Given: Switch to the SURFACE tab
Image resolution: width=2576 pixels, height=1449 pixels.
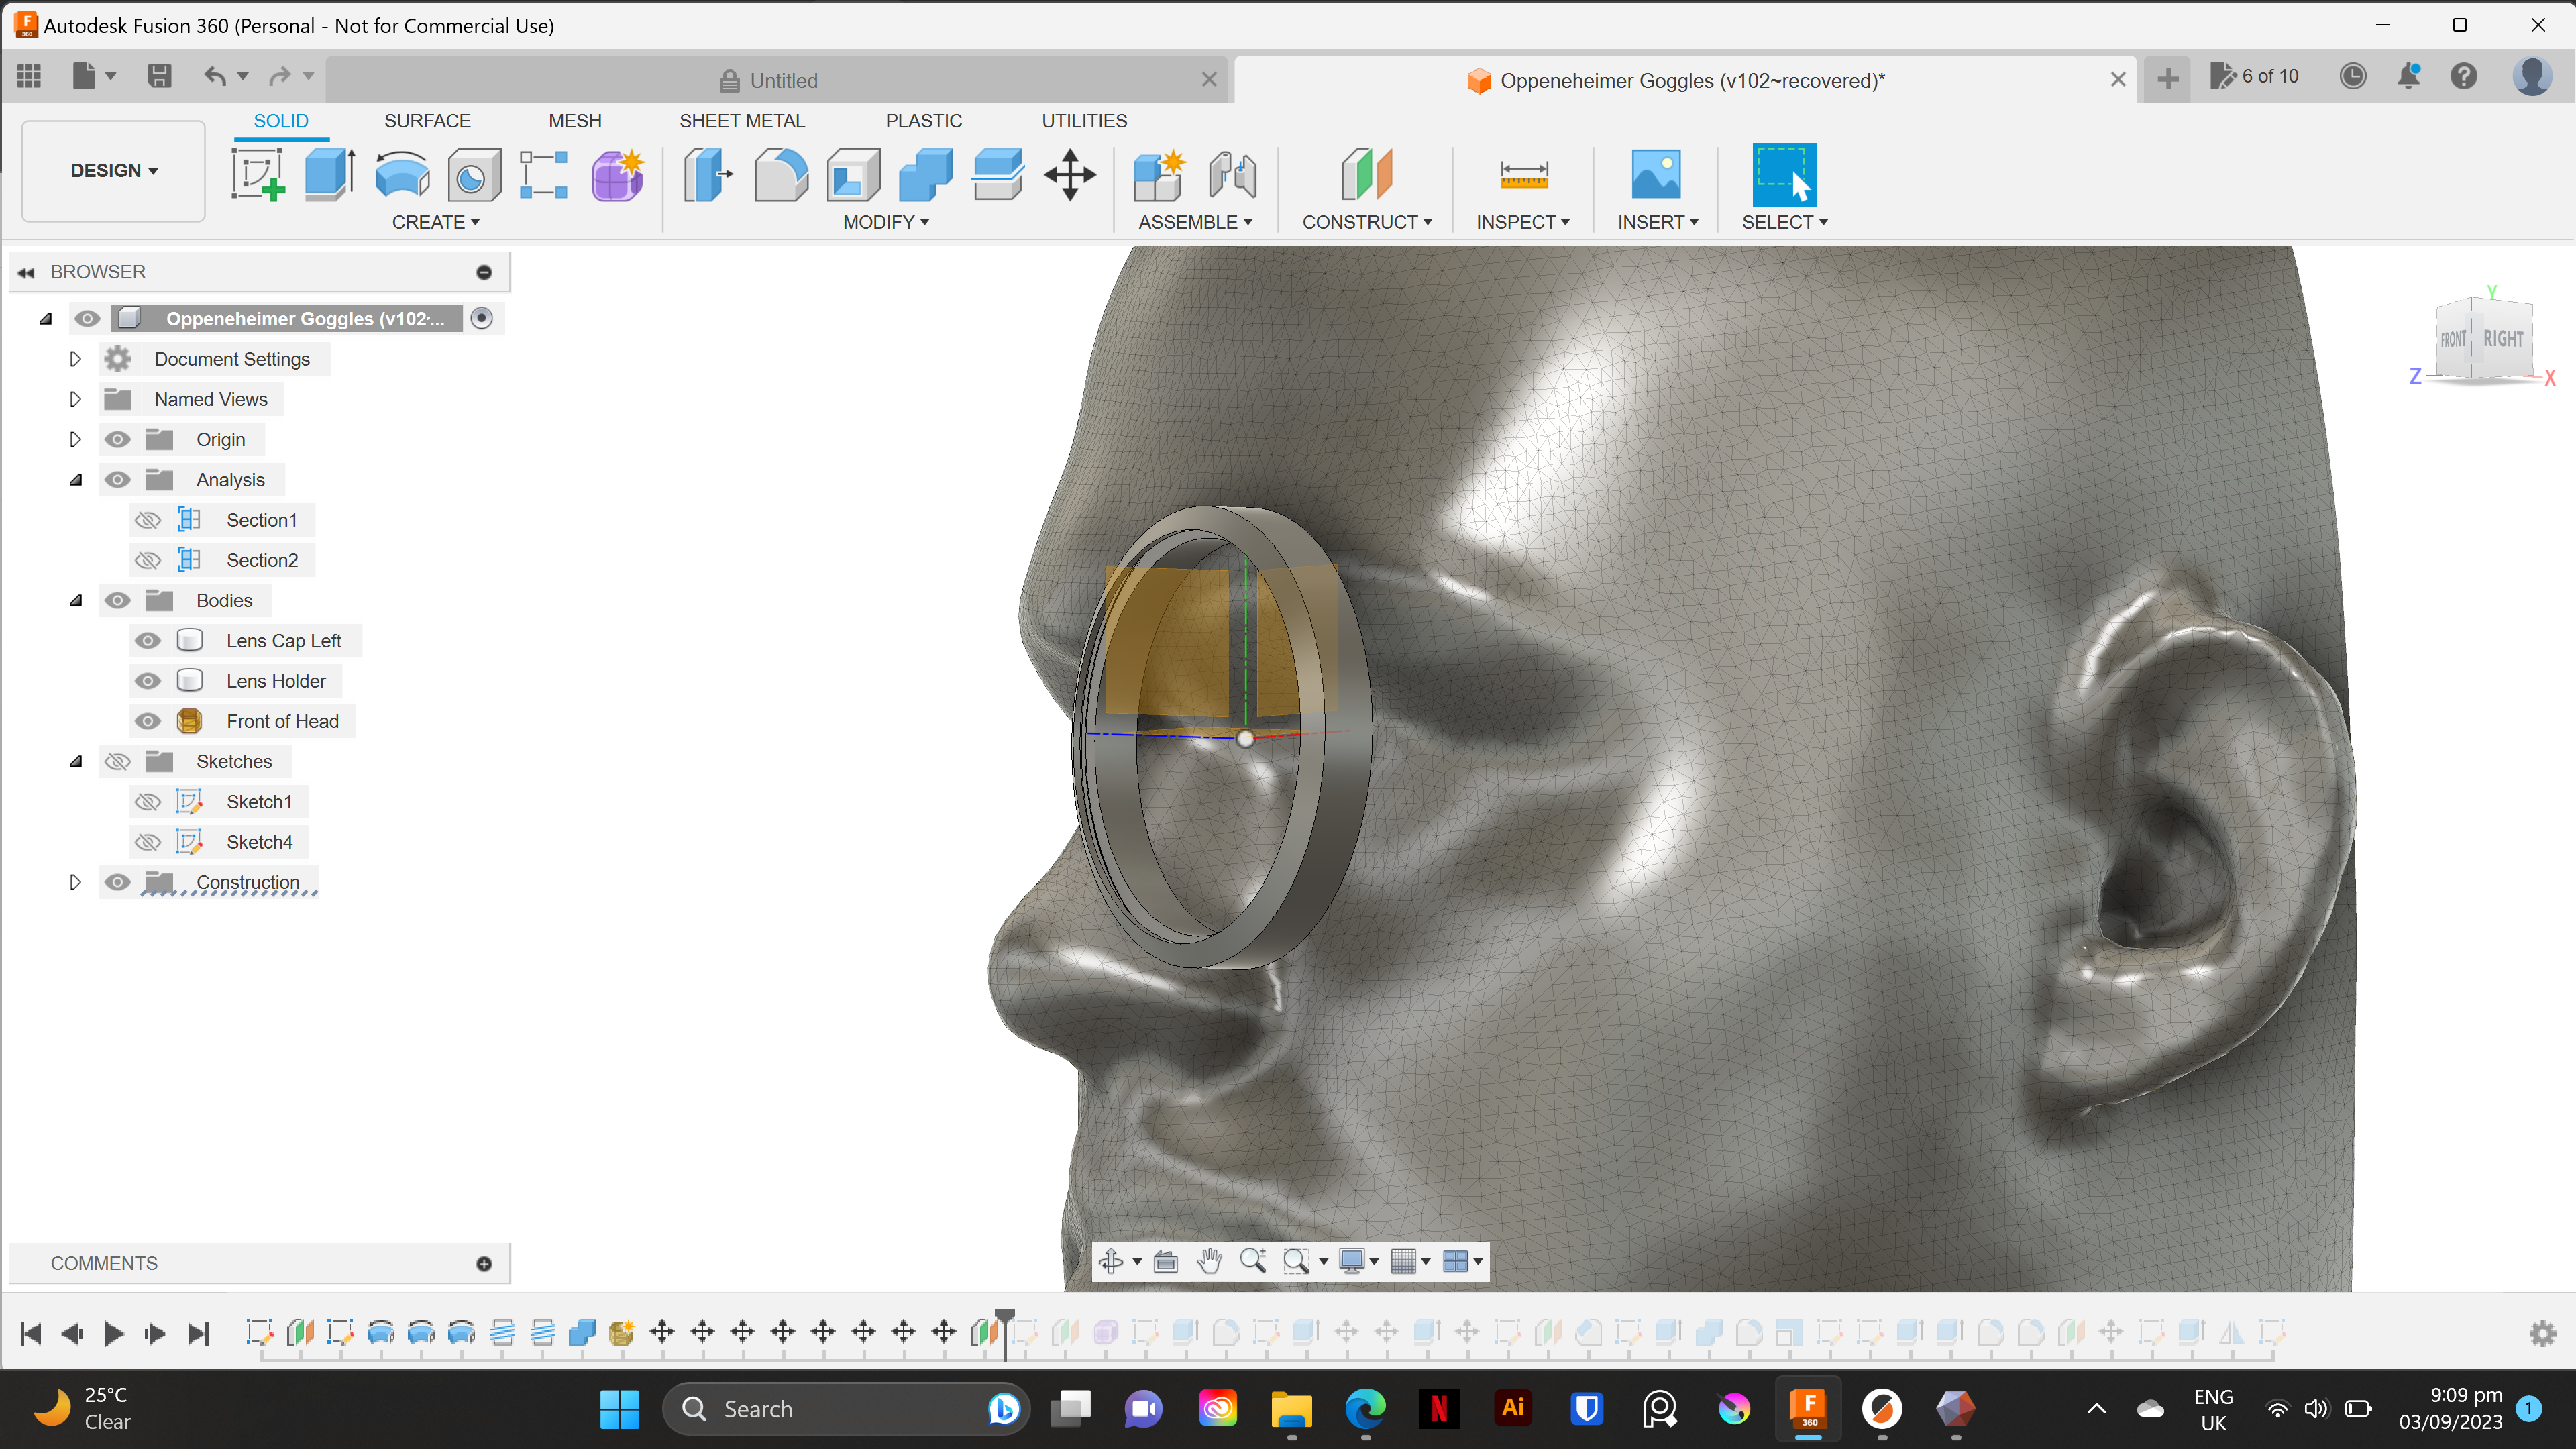Looking at the screenshot, I should (427, 121).
